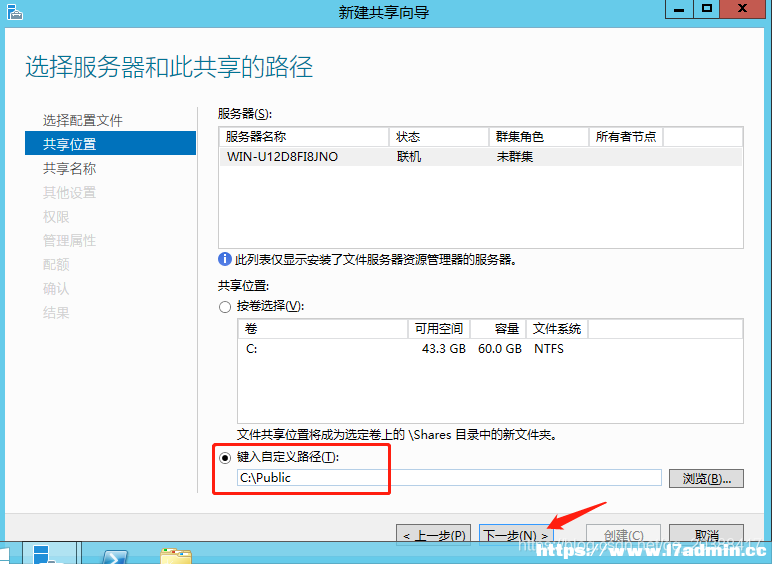
Task: Sort the server list by 服务器名称
Action: tap(304, 137)
